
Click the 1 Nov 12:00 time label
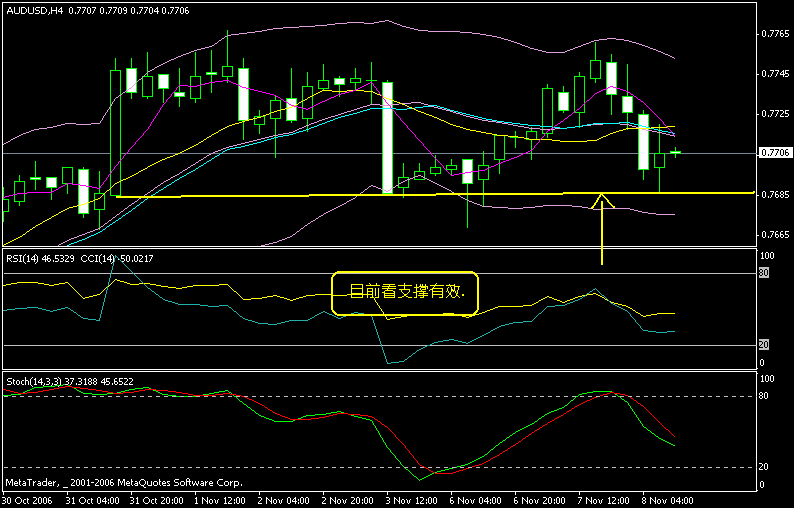pos(220,501)
